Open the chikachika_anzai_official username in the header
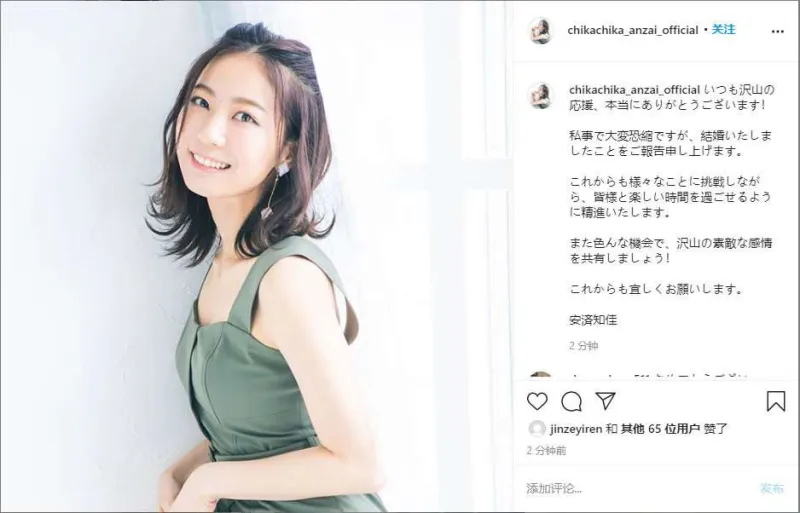Image resolution: width=800 pixels, height=513 pixels. [633, 30]
